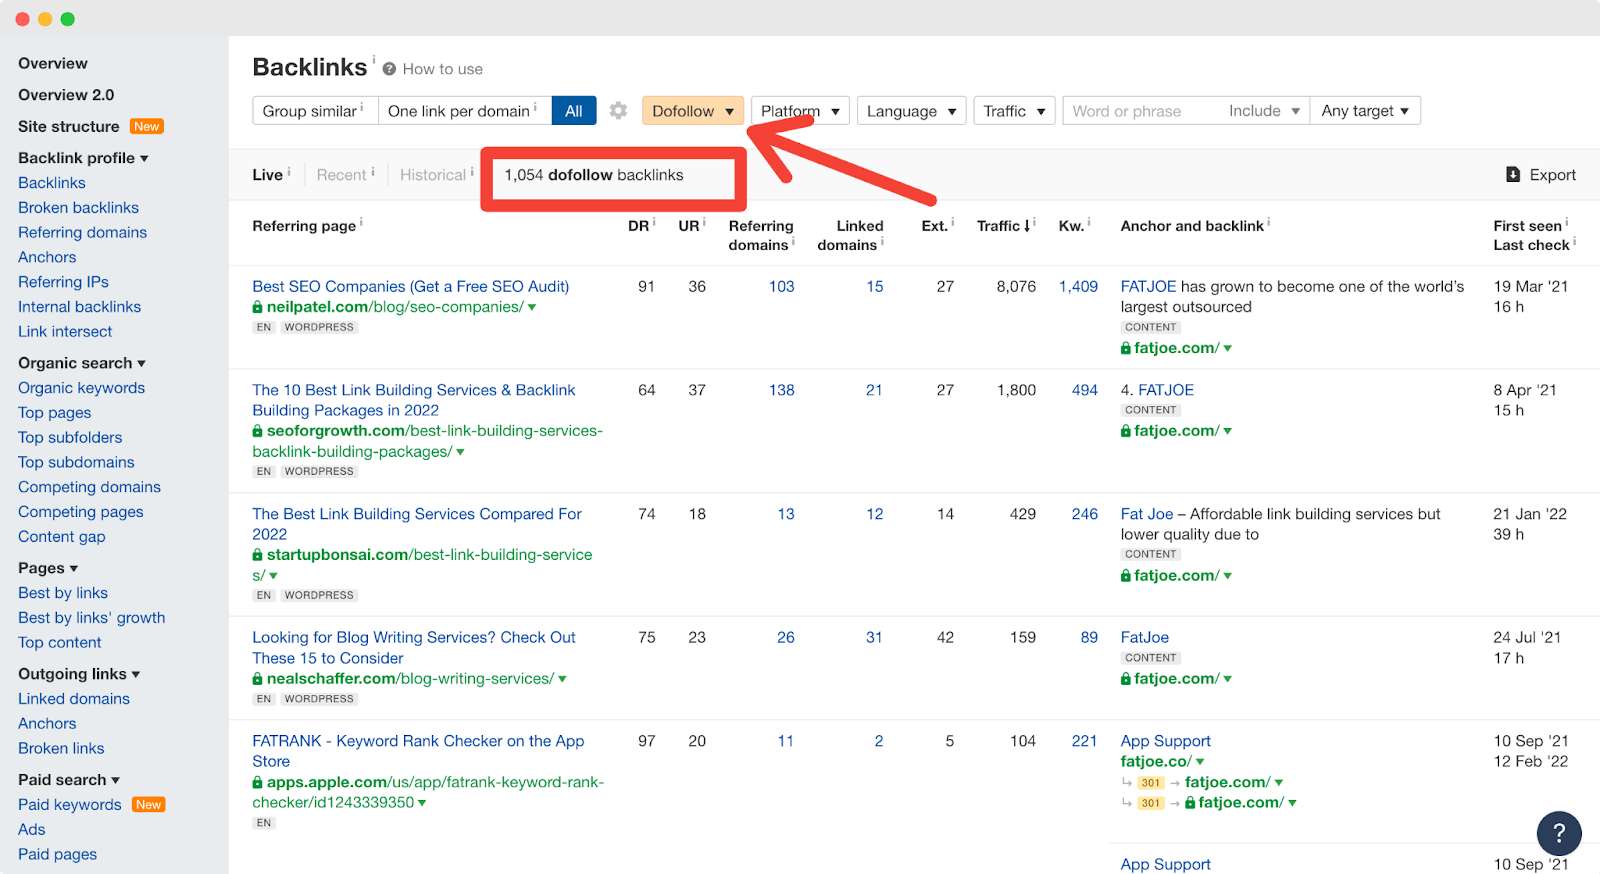
Task: Open How to use guide
Action: [442, 69]
